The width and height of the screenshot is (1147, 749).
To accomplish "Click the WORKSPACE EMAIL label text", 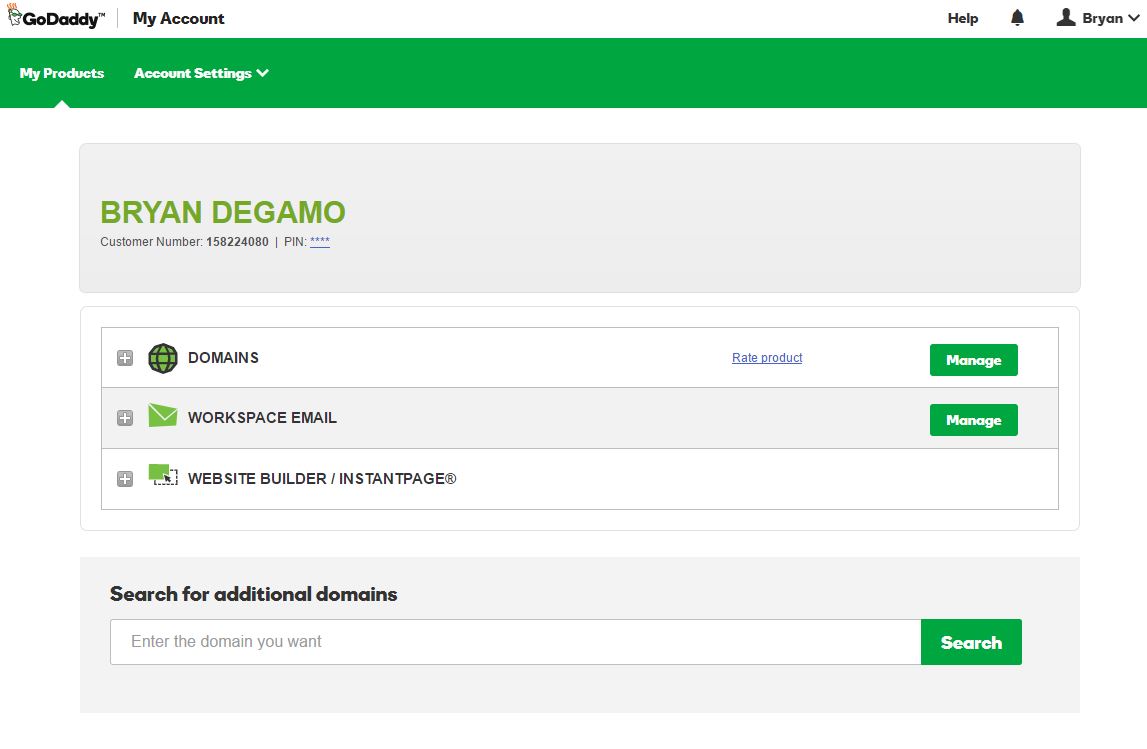I will click(262, 418).
